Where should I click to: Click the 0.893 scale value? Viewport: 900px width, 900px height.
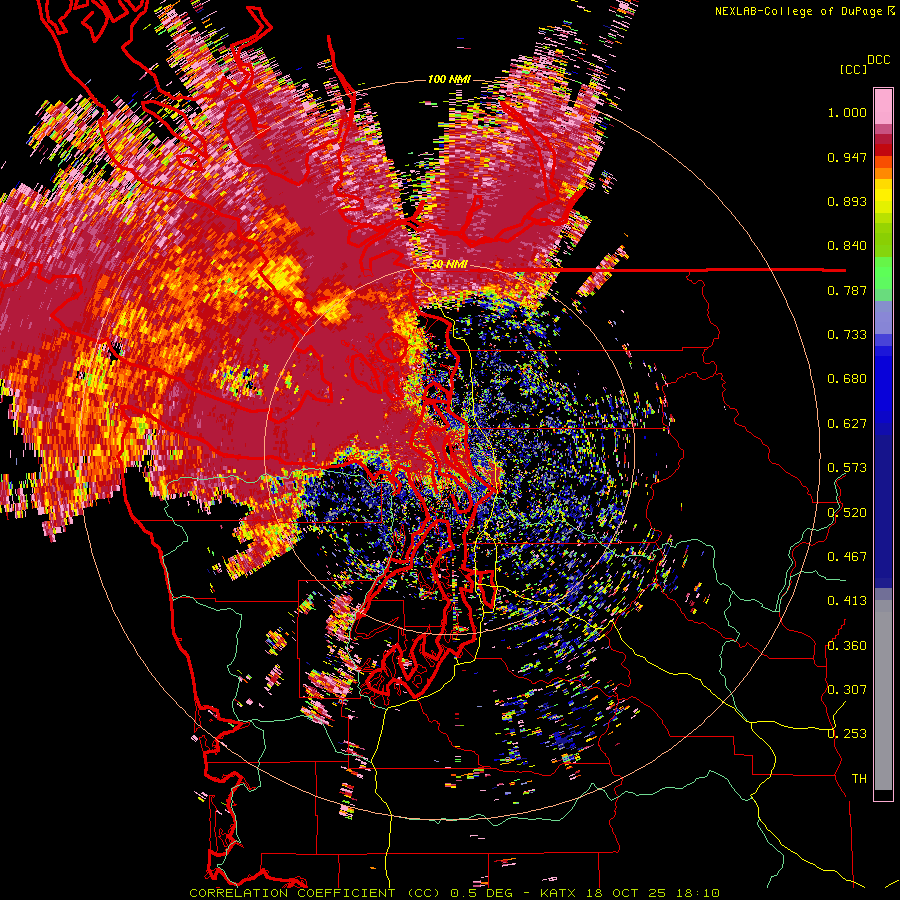(x=847, y=201)
